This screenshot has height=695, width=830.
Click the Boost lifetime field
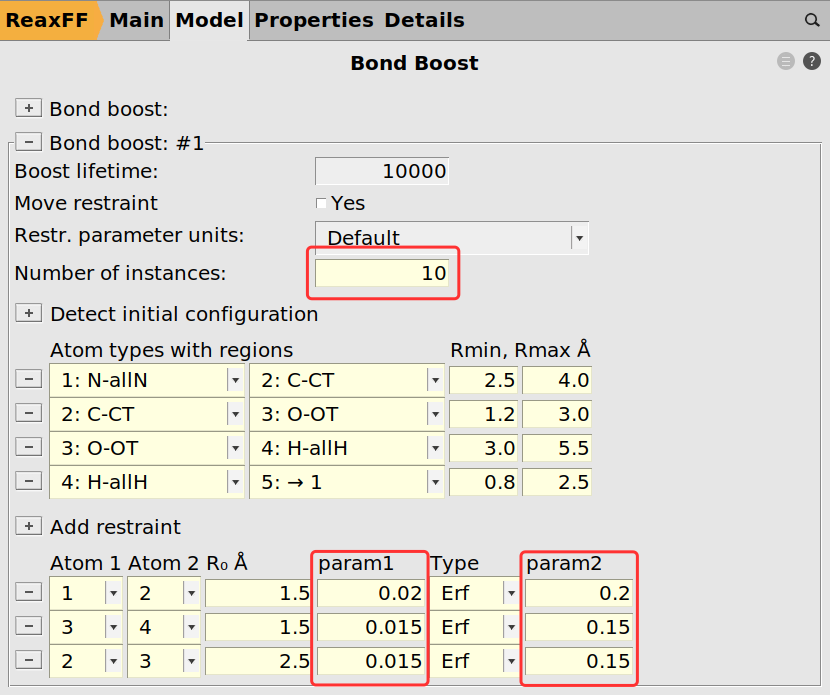(382, 171)
